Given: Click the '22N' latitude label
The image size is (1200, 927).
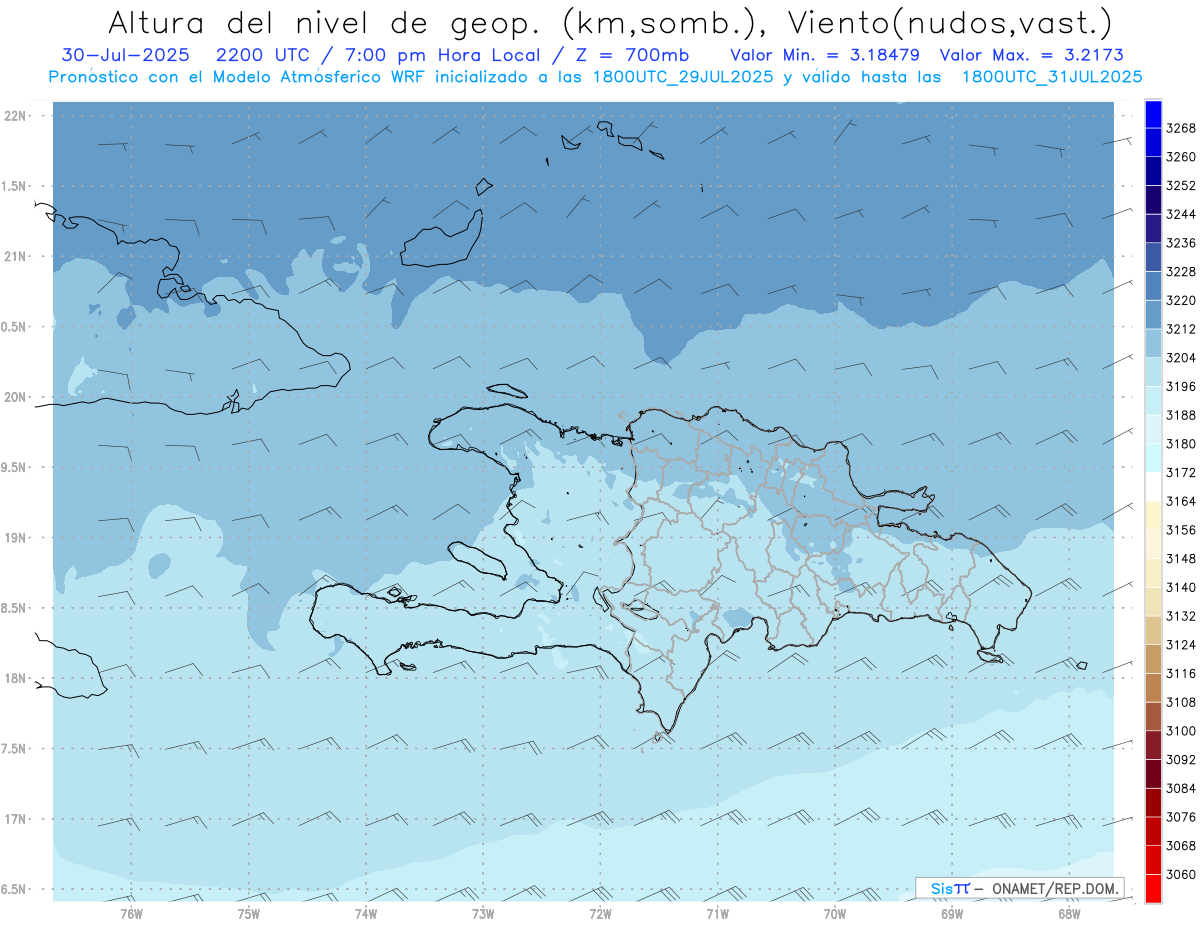Looking at the screenshot, I should click(x=16, y=116).
